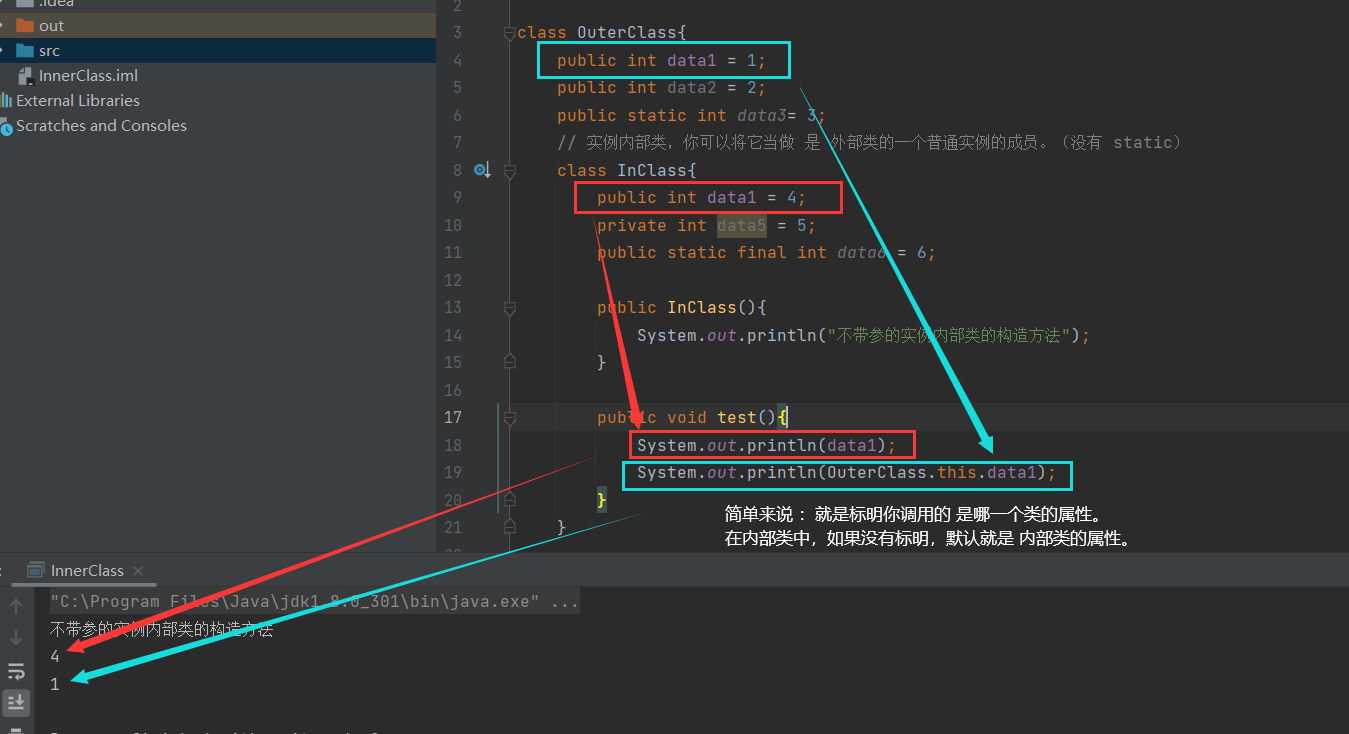Collapse the InClass constructor fold line 13

click(510, 308)
